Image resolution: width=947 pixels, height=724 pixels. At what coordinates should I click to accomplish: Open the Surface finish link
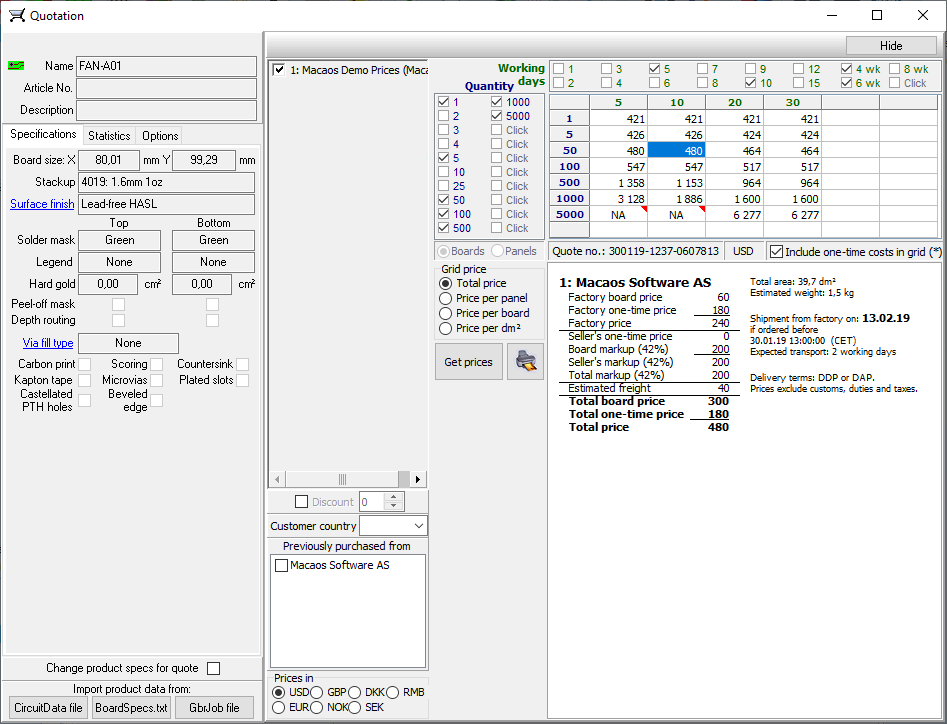pyautogui.click(x=42, y=204)
